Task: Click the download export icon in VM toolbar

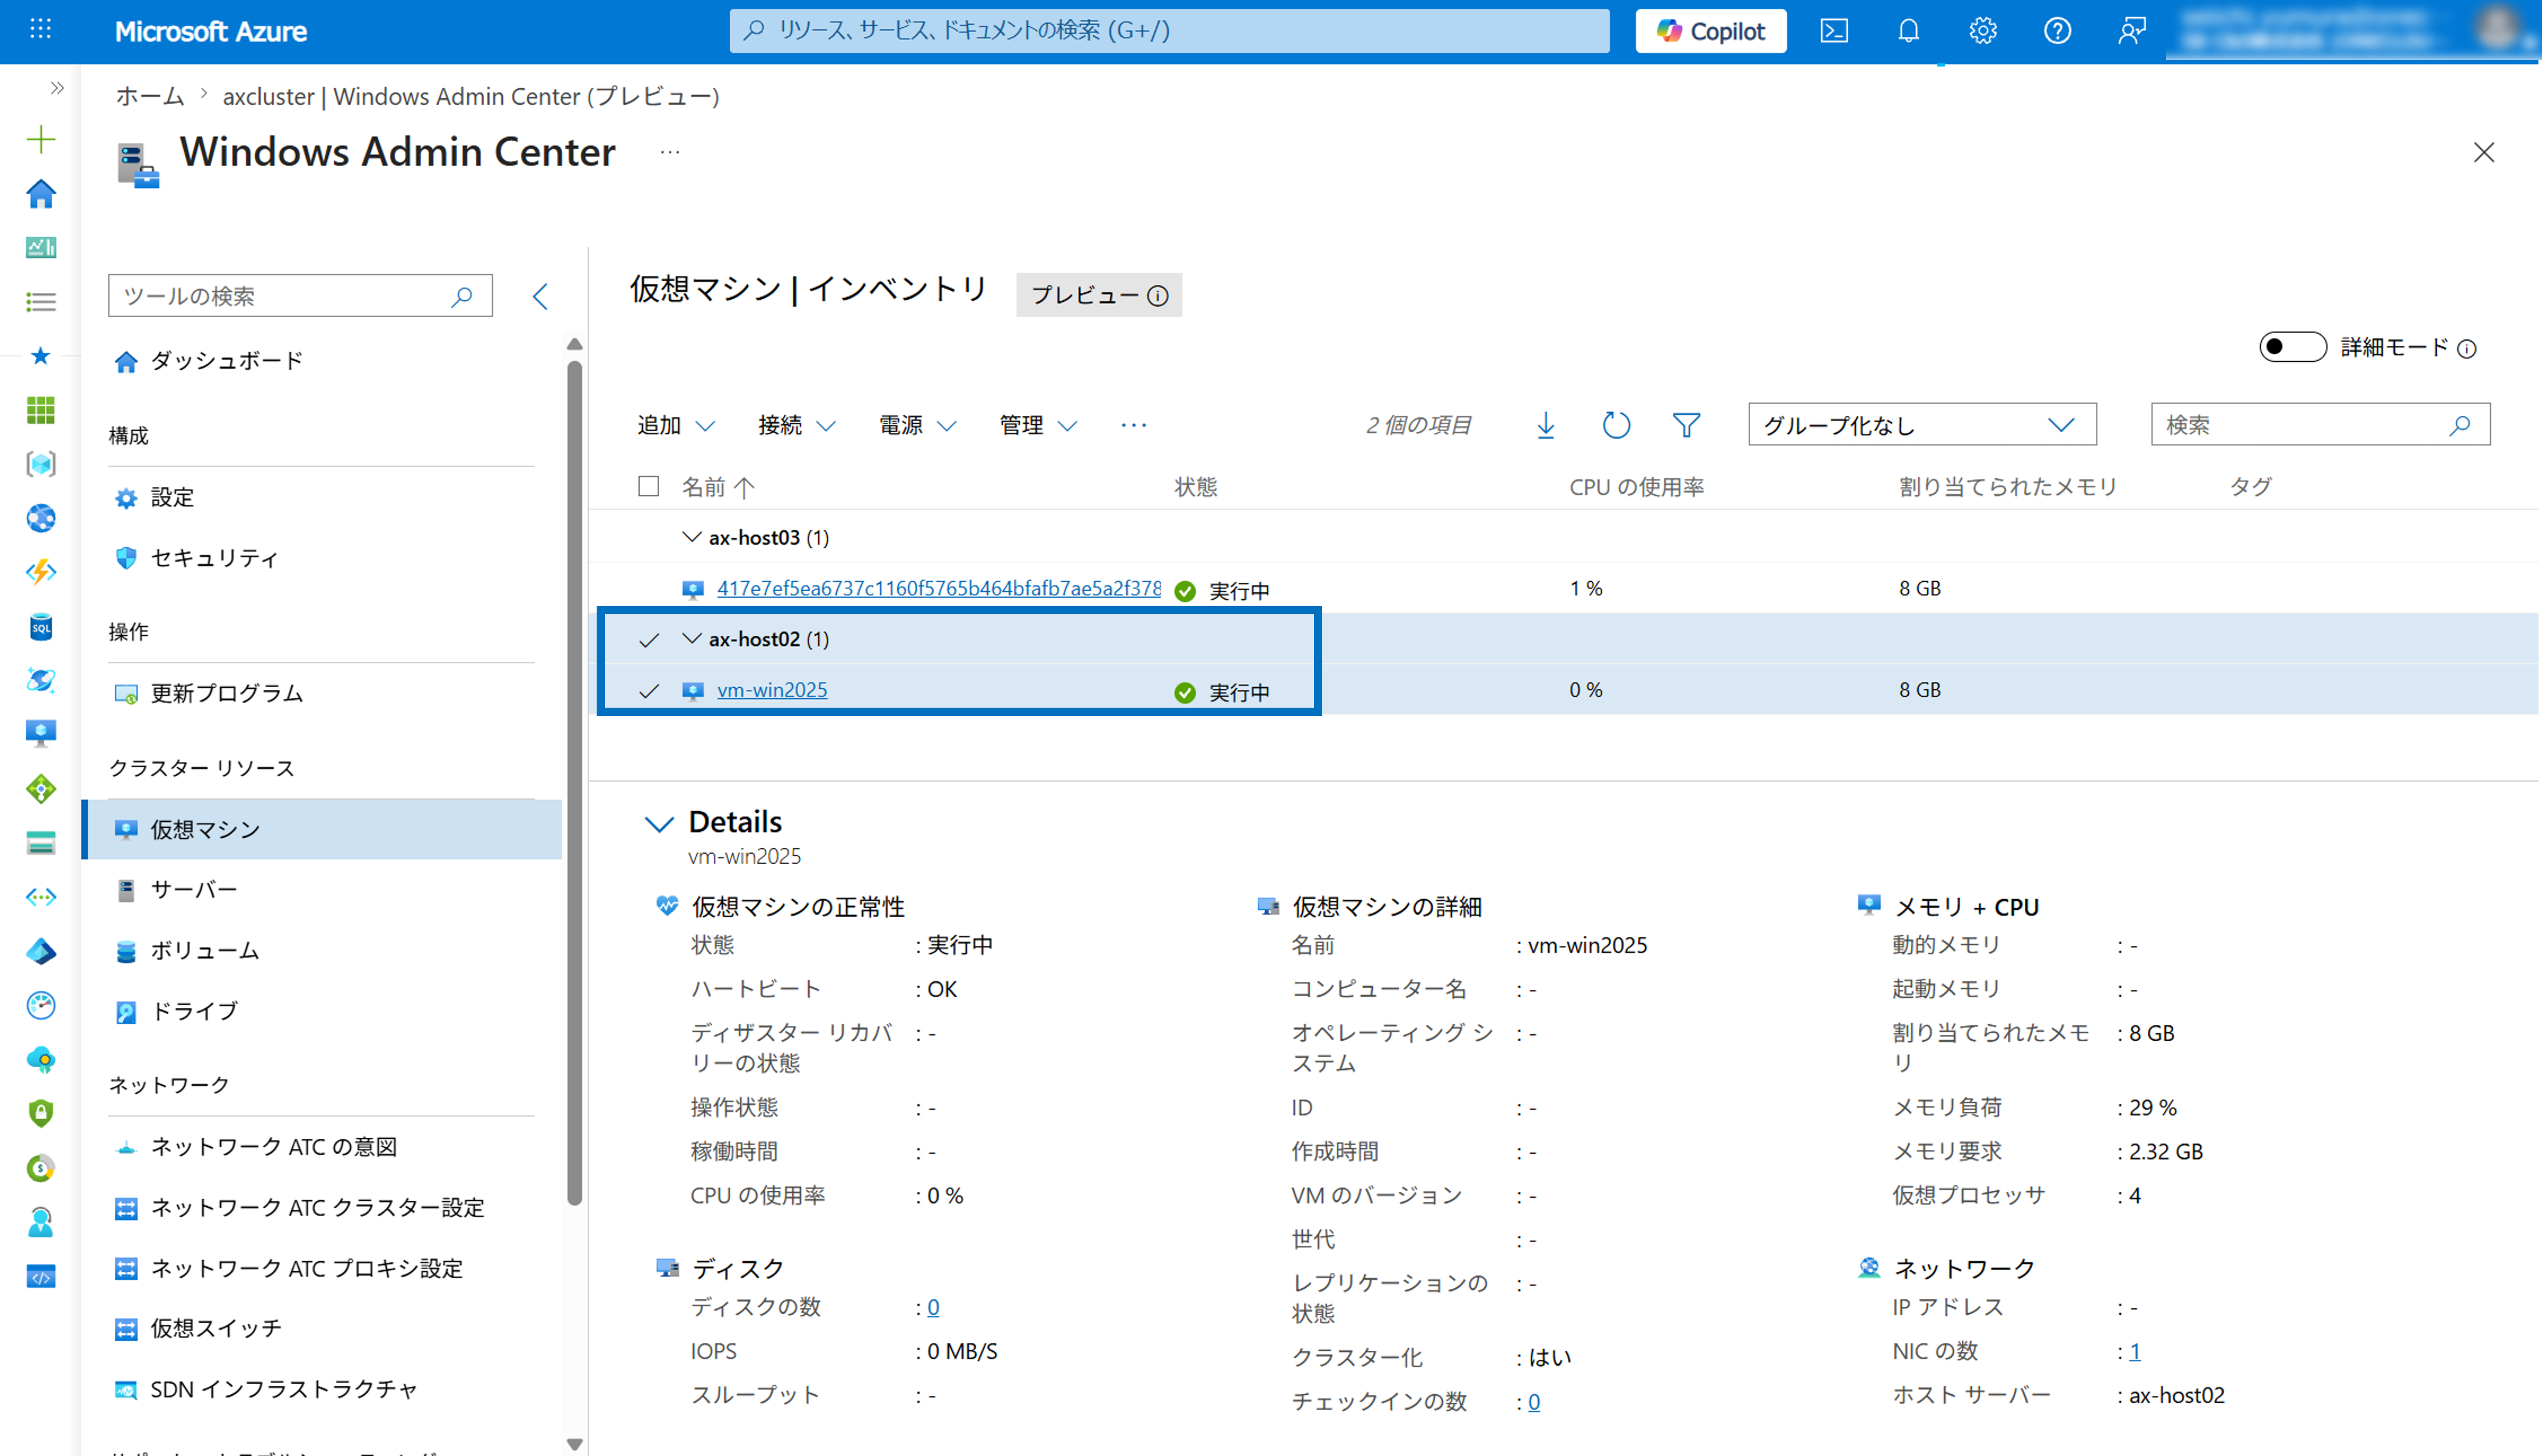Action: pos(1546,425)
